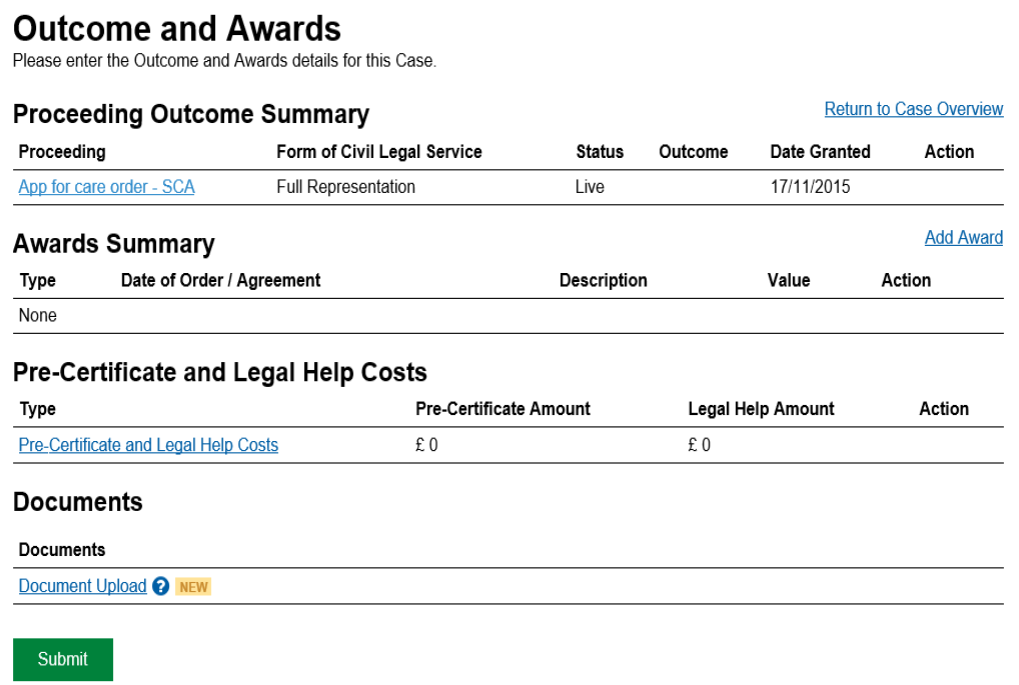Select the £ 0 Pre-Certificate Amount value
This screenshot has width=1019, height=685.
coord(426,445)
